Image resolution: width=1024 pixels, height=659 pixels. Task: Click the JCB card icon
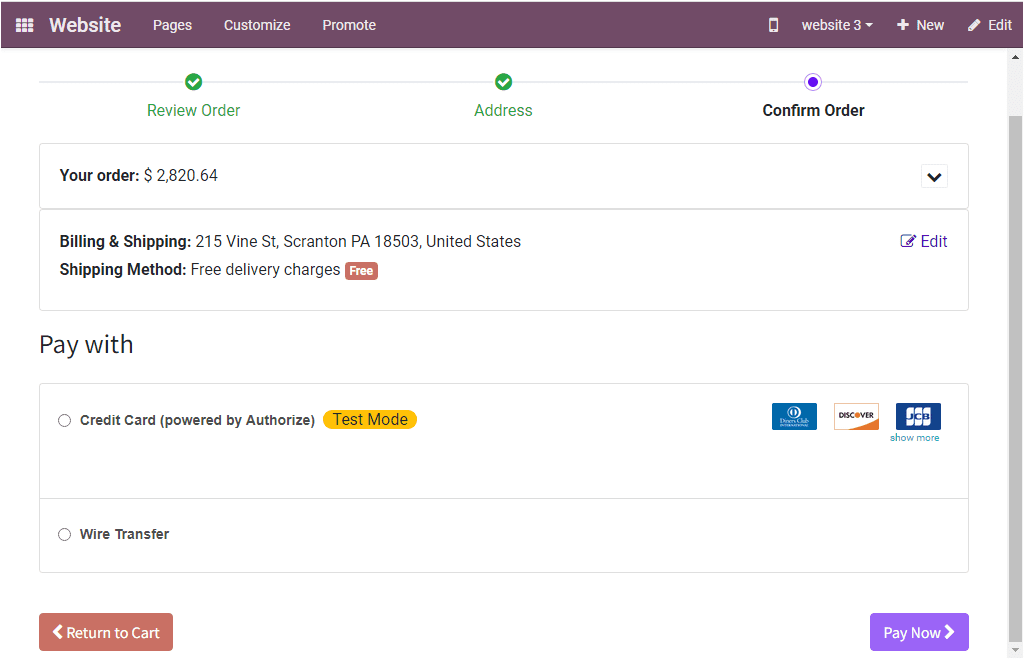coord(916,415)
